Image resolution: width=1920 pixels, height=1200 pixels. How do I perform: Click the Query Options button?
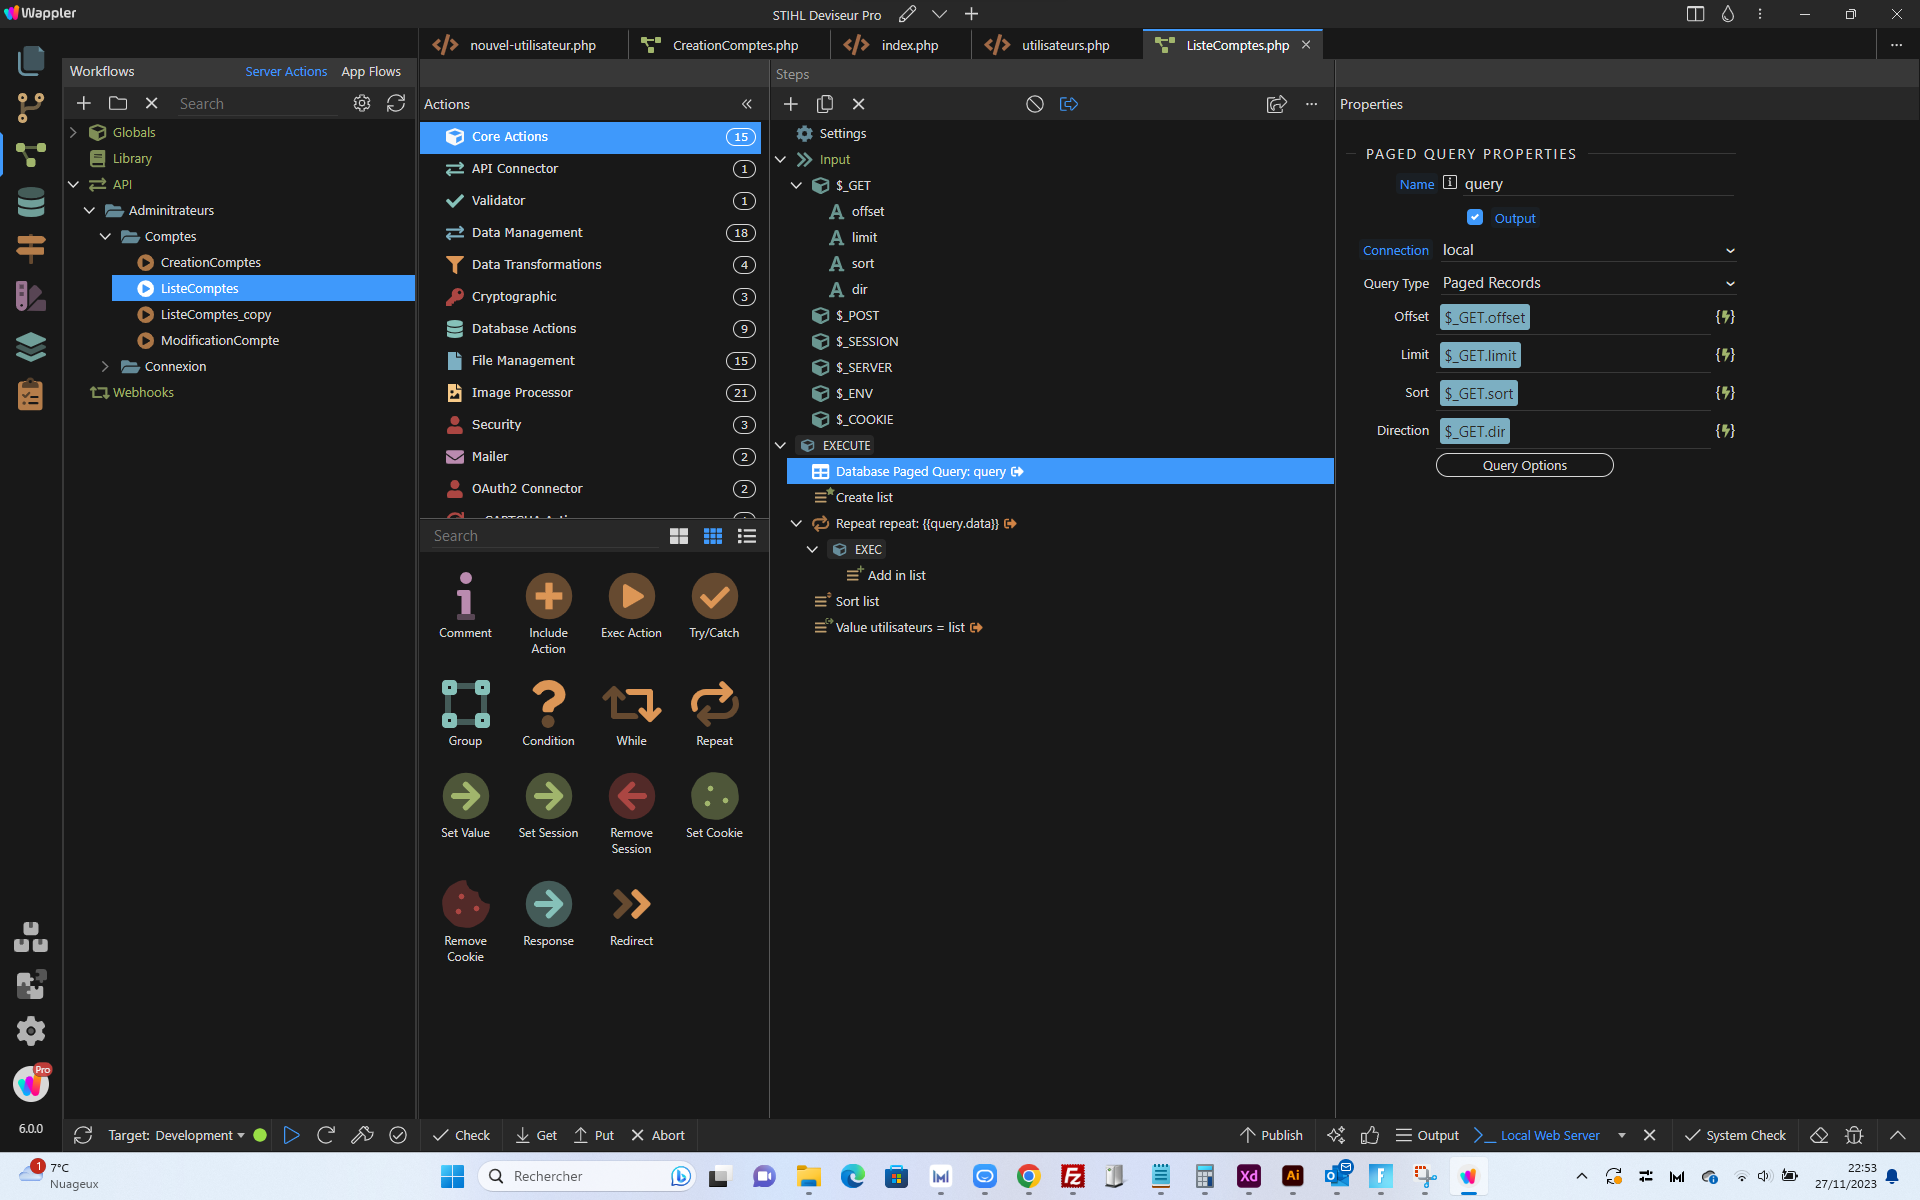tap(1524, 465)
